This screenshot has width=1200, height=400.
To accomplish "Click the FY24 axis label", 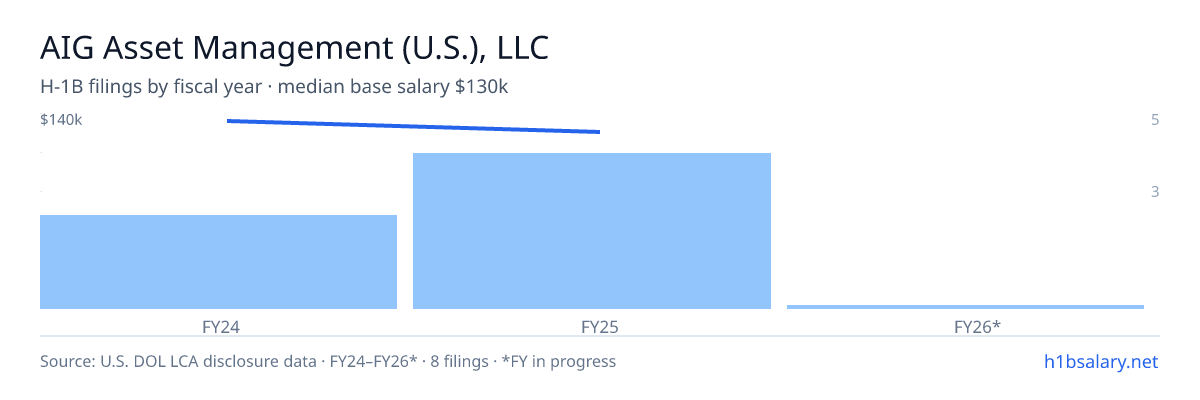I will (219, 326).
